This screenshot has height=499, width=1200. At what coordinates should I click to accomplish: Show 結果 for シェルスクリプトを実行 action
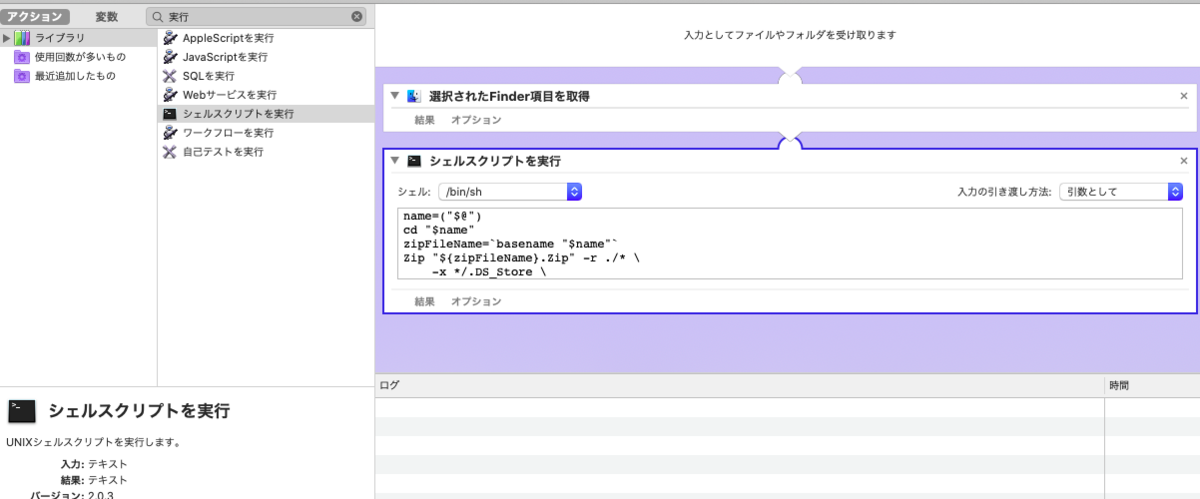[x=425, y=301]
